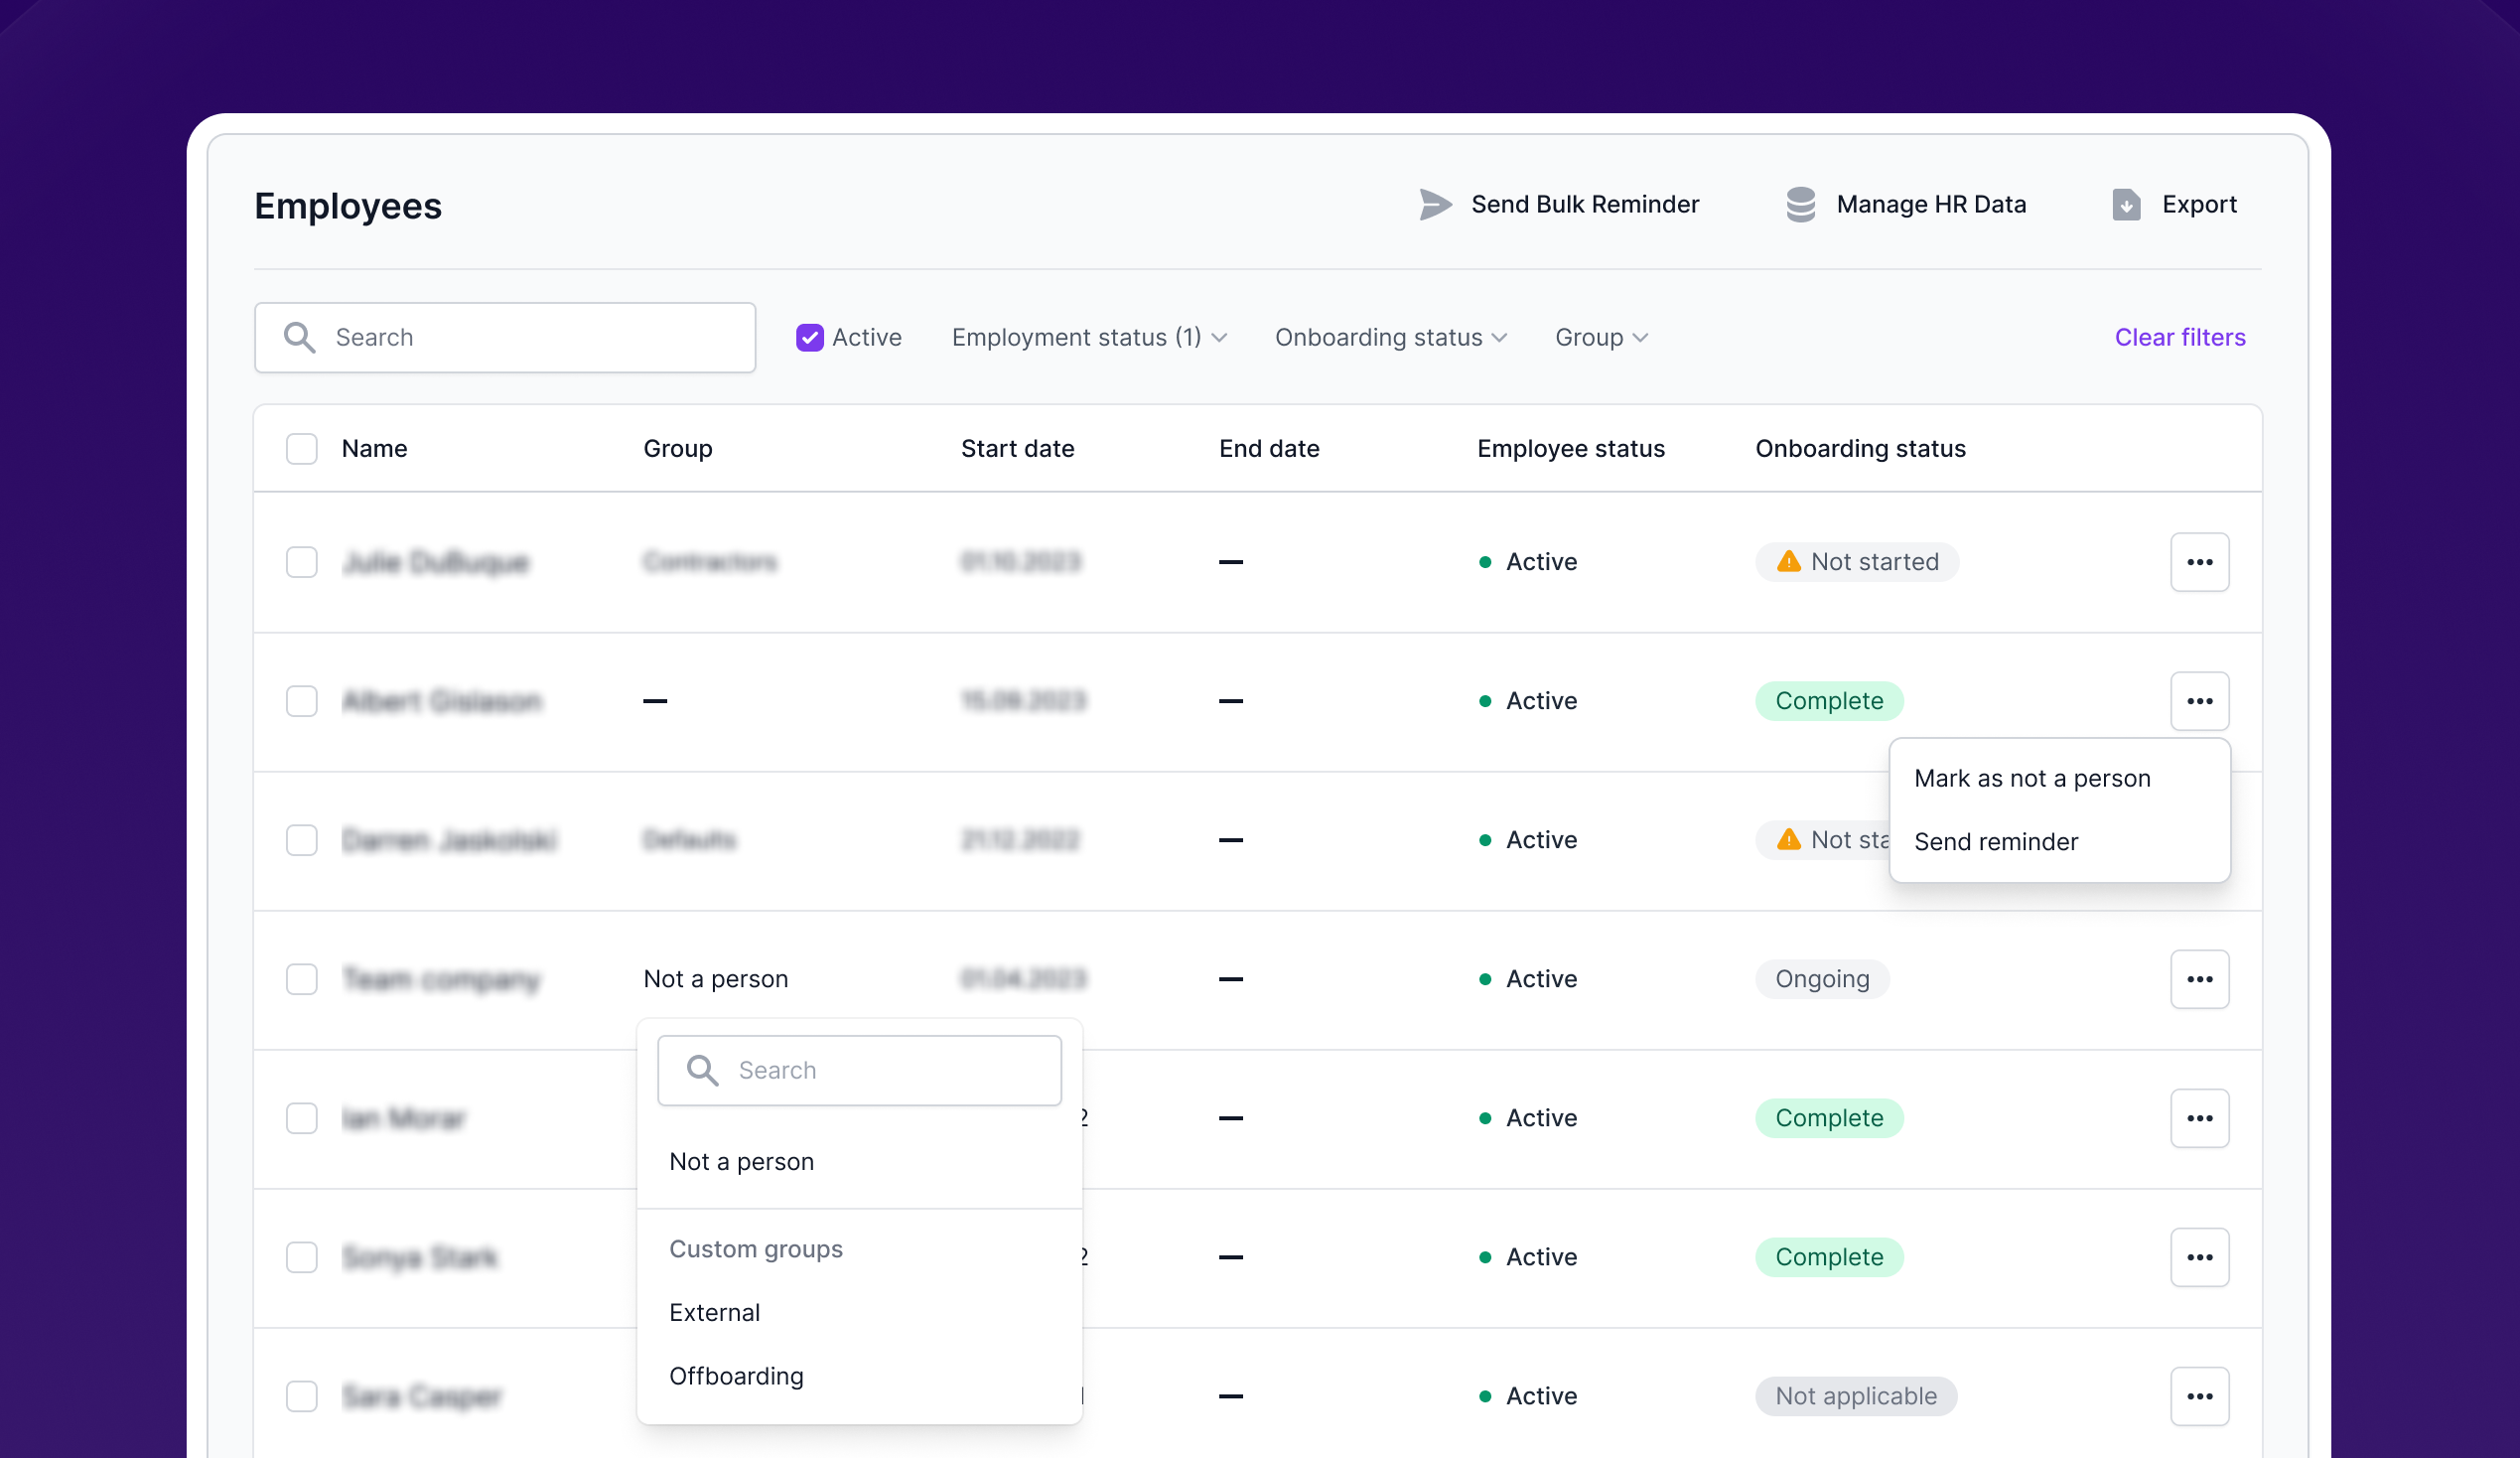Expand the Employment status (1) filter dropdown
Viewport: 2520px width, 1458px height.
point(1088,337)
